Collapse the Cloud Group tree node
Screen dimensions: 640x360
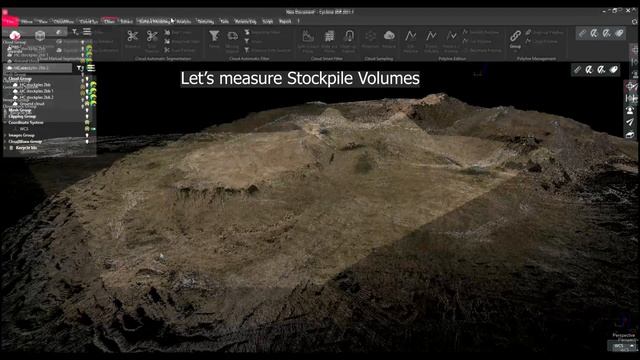click(x=5, y=79)
